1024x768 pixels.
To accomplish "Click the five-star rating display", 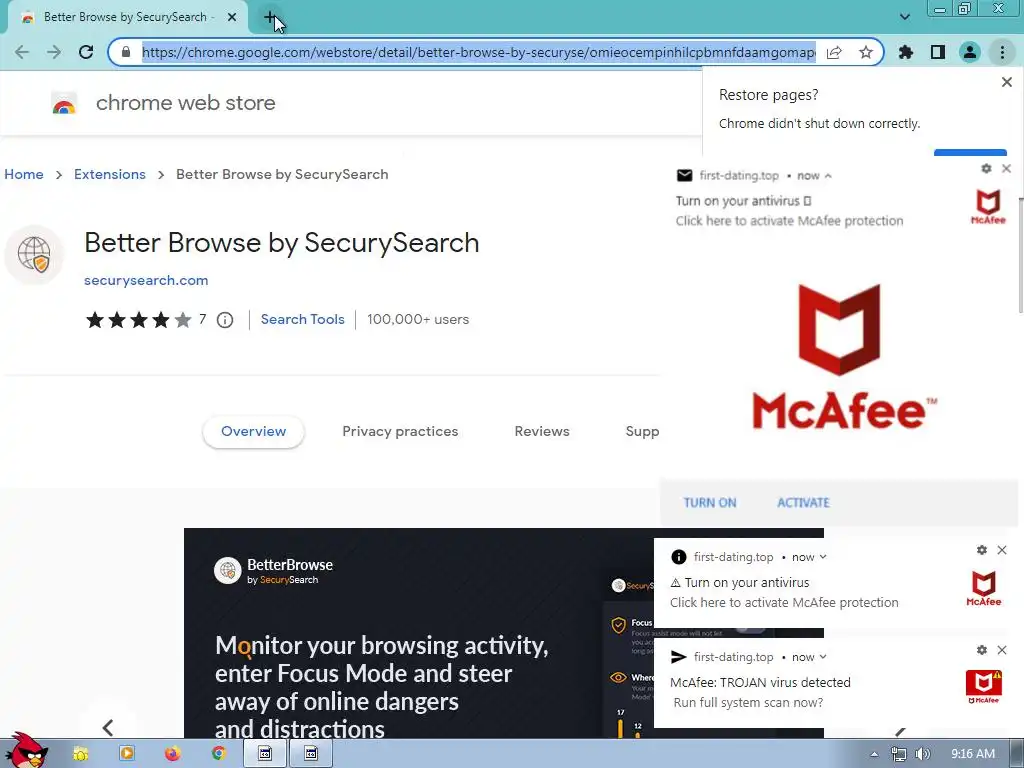I will tap(138, 320).
